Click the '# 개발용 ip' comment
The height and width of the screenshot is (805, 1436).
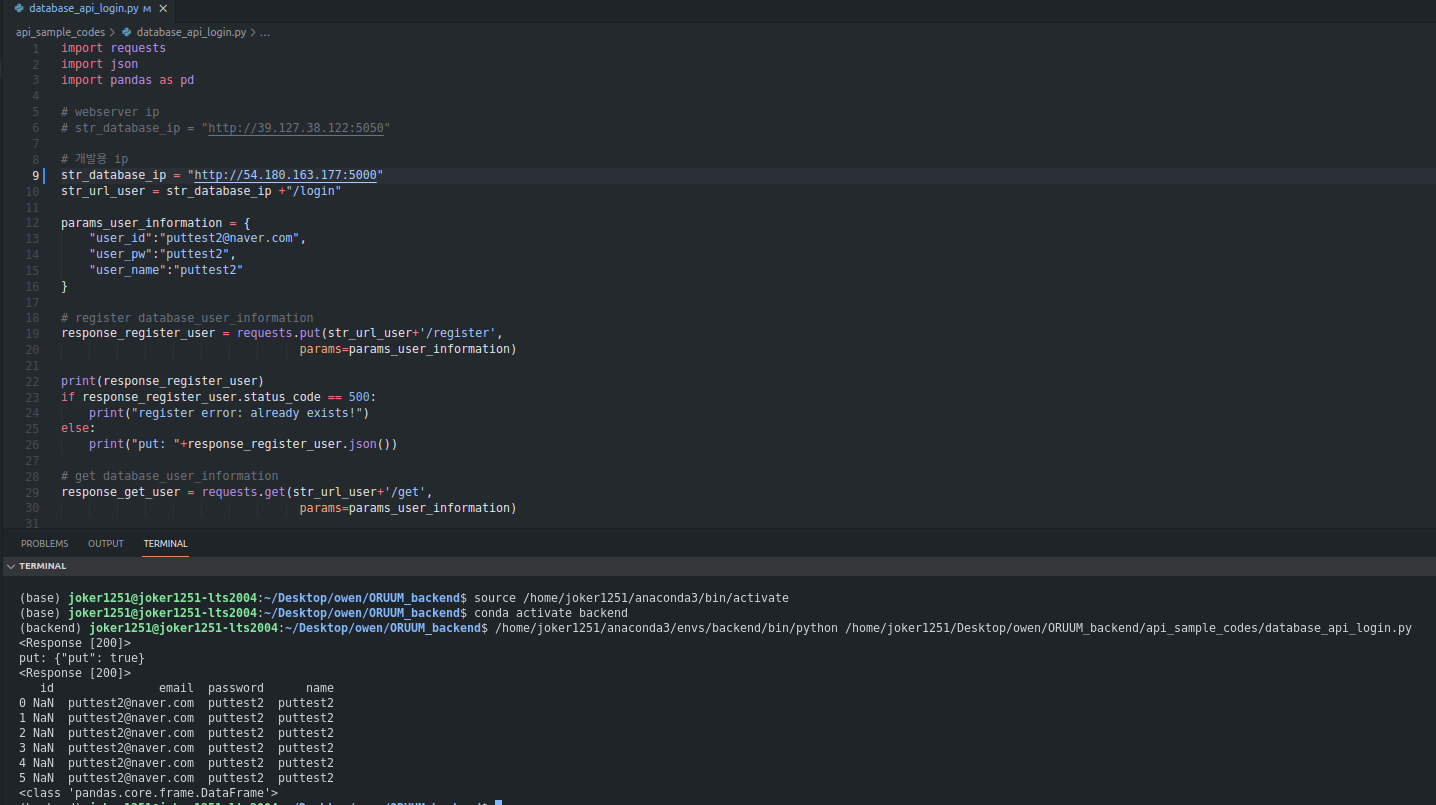coord(94,159)
